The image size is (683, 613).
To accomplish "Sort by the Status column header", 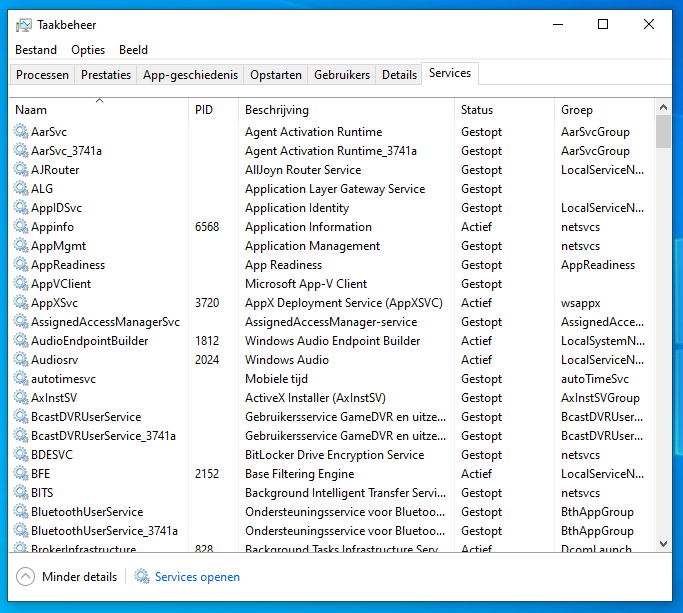I will point(477,110).
